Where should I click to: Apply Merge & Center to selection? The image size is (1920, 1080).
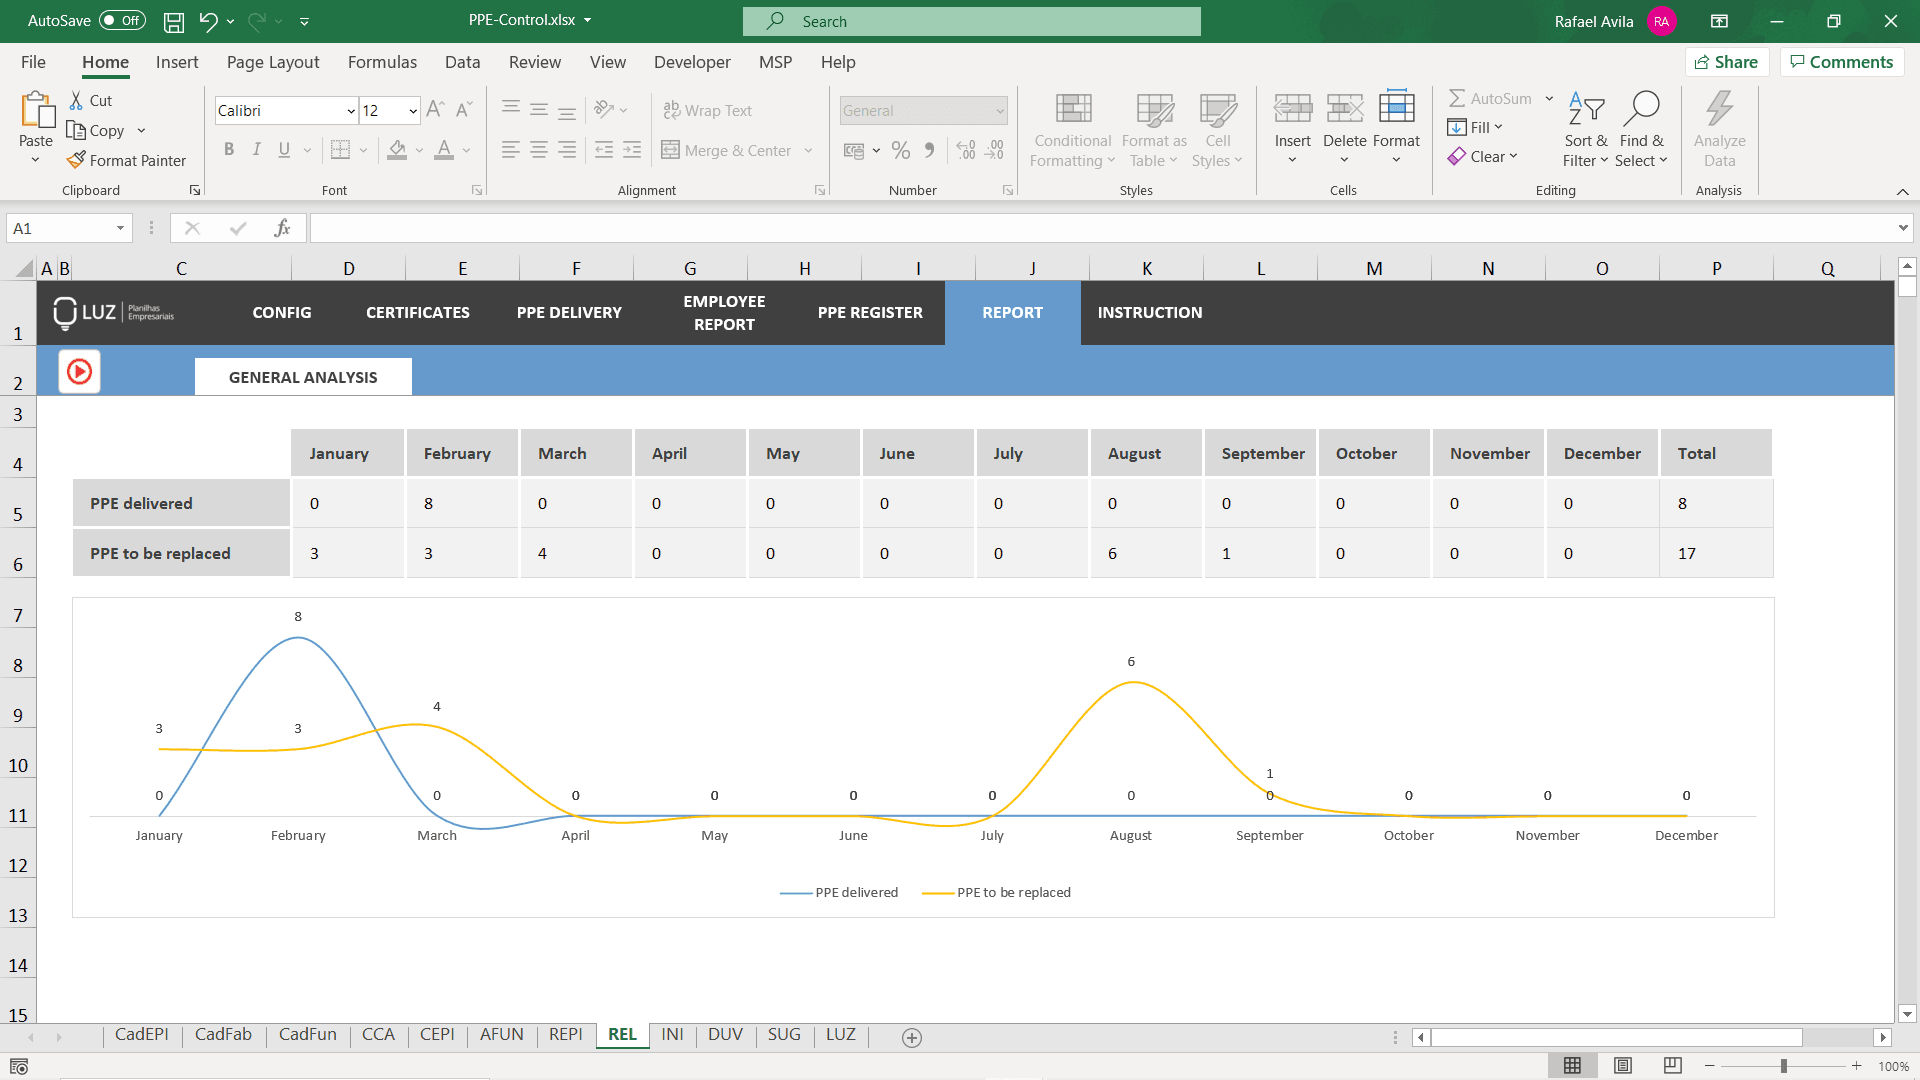click(x=736, y=150)
